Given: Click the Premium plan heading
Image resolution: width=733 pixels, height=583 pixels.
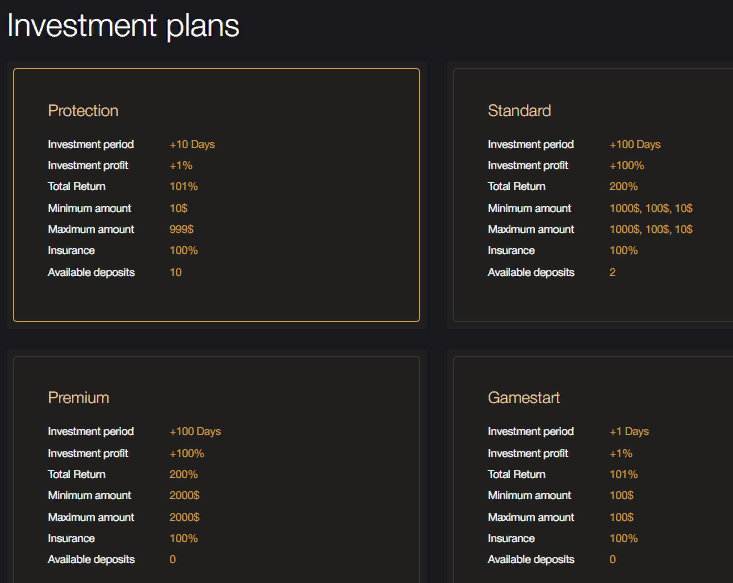Looking at the screenshot, I should [79, 398].
